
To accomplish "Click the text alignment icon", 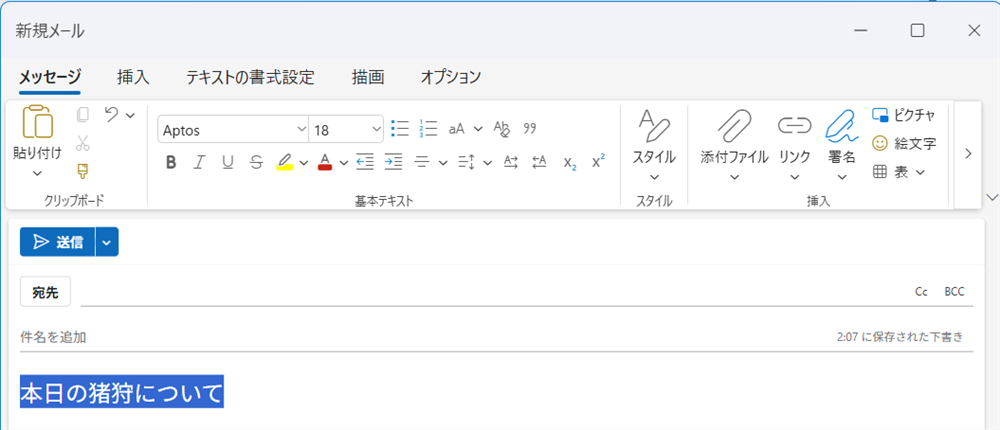I will [x=422, y=162].
